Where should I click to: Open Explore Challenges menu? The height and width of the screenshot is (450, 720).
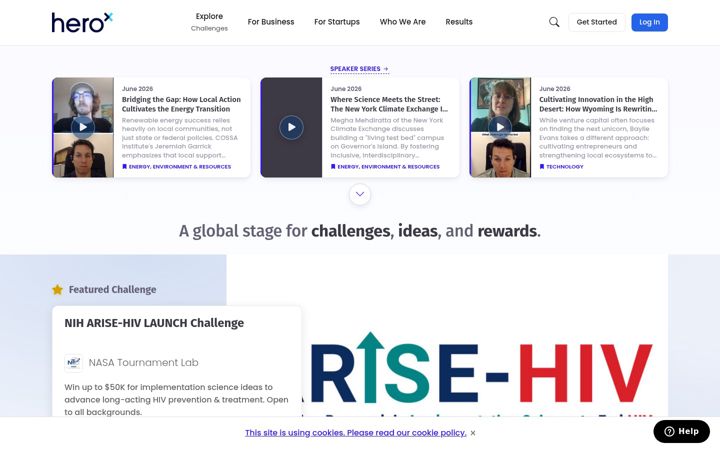pos(209,22)
